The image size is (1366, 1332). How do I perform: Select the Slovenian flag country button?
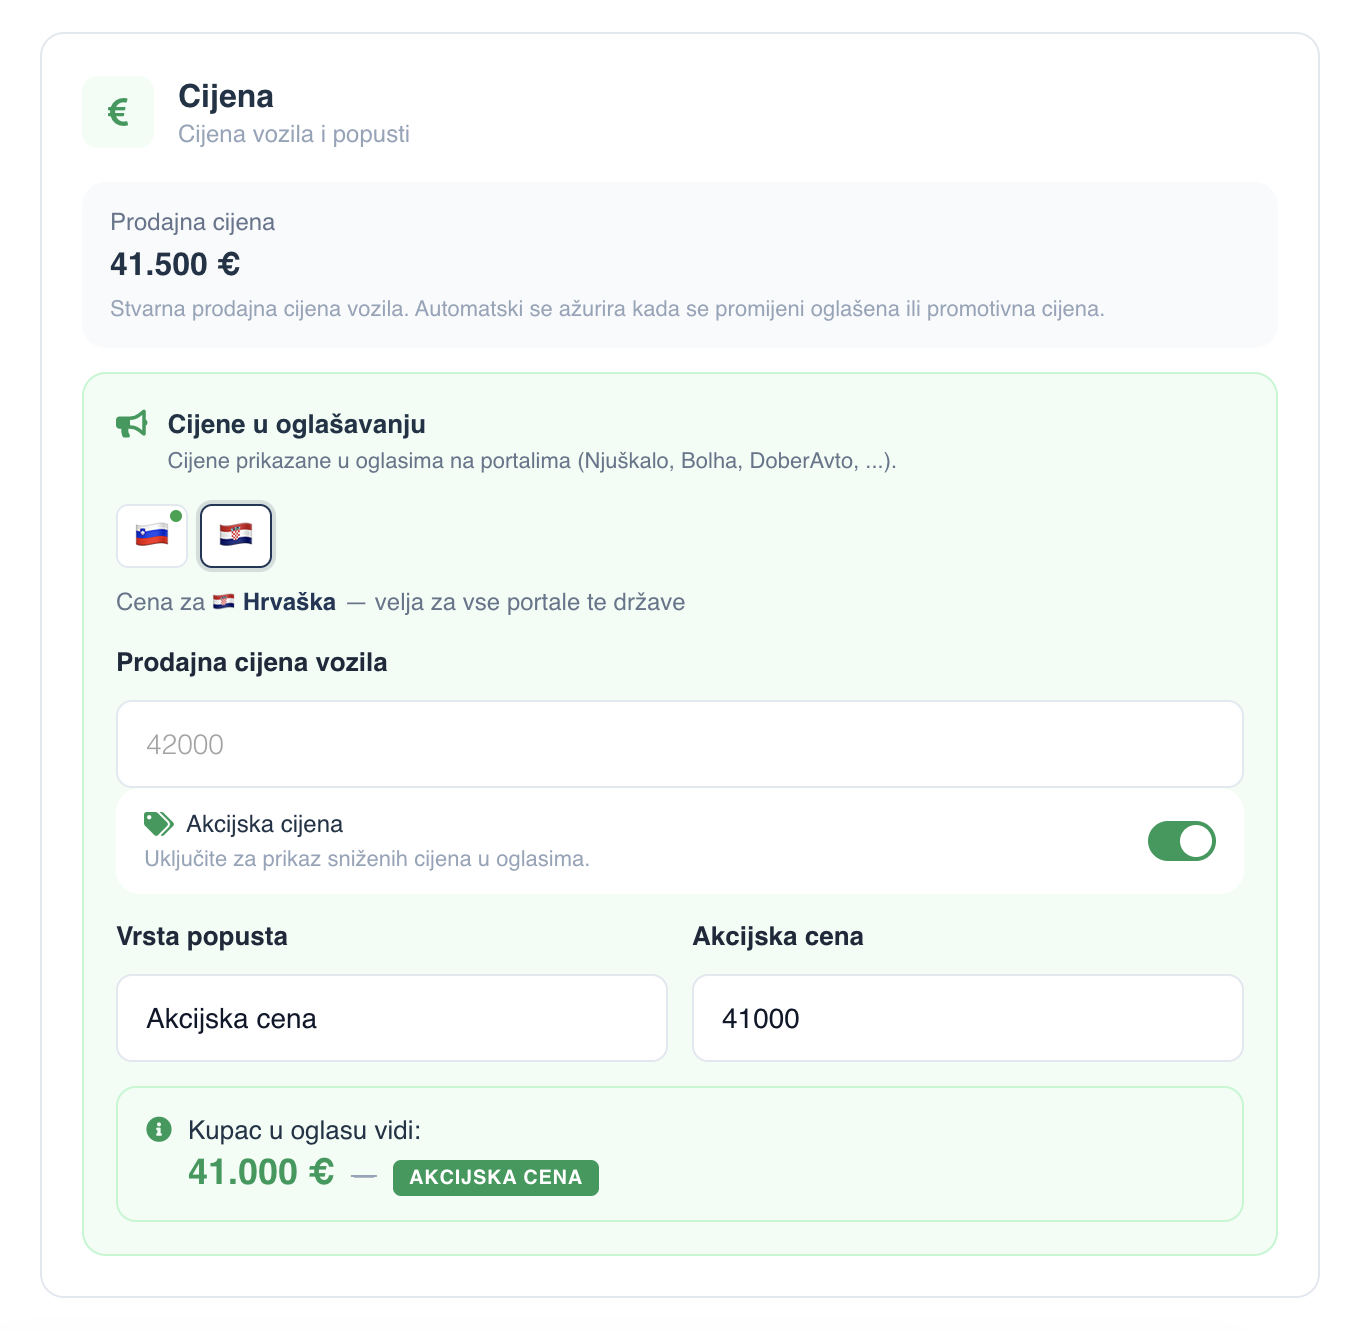(152, 536)
